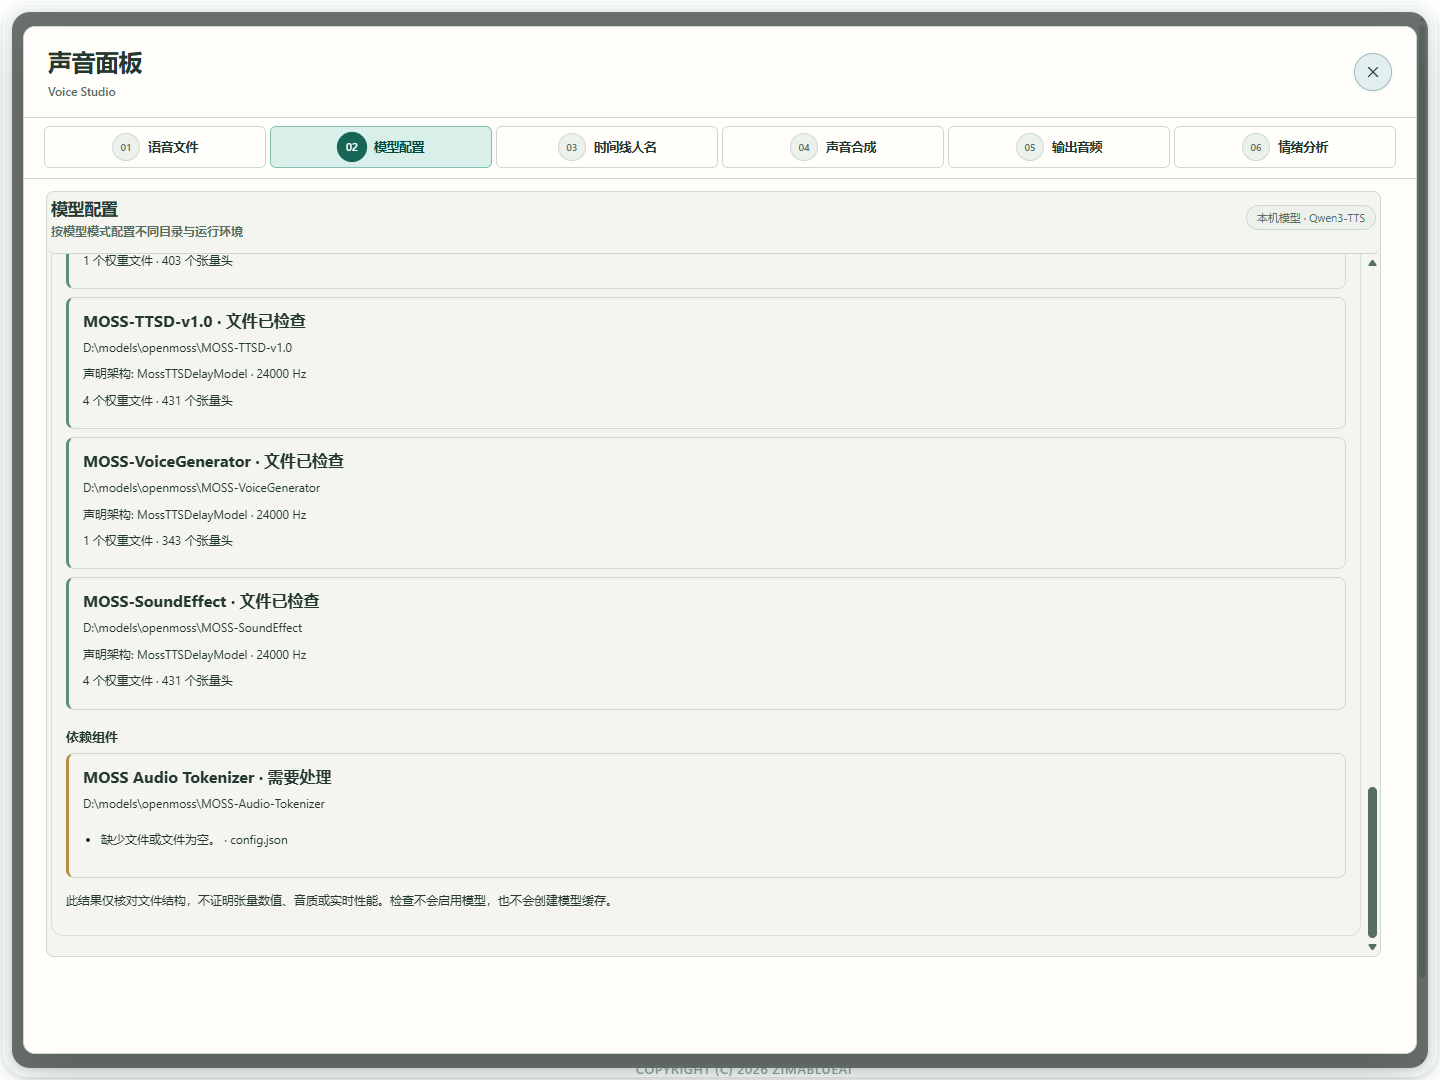This screenshot has width=1440, height=1080.
Task: Open the 输出音频 tab
Action: (1059, 147)
